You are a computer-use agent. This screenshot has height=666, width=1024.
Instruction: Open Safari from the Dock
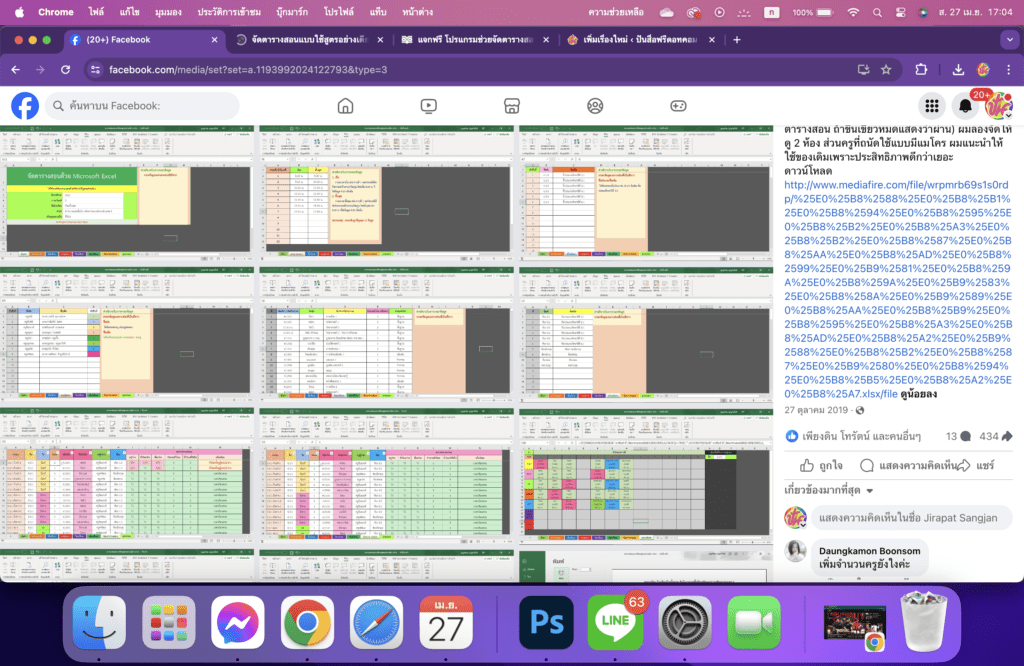click(x=376, y=622)
